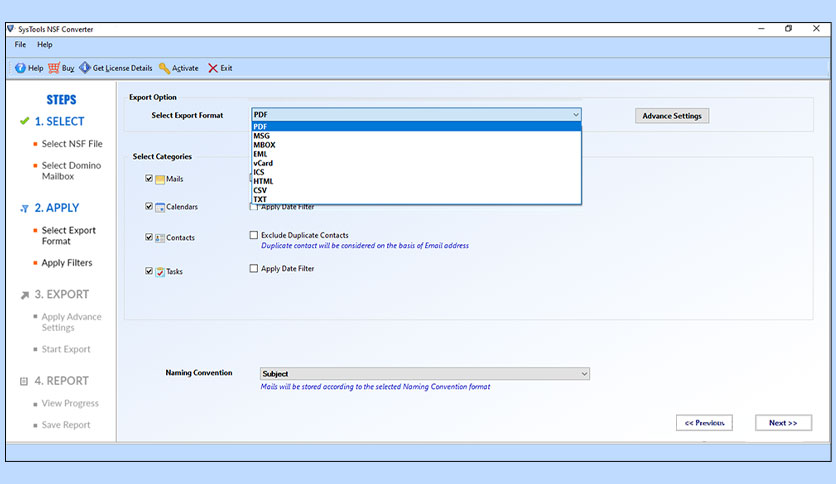
Task: Click Save Report step
Action: point(66,425)
